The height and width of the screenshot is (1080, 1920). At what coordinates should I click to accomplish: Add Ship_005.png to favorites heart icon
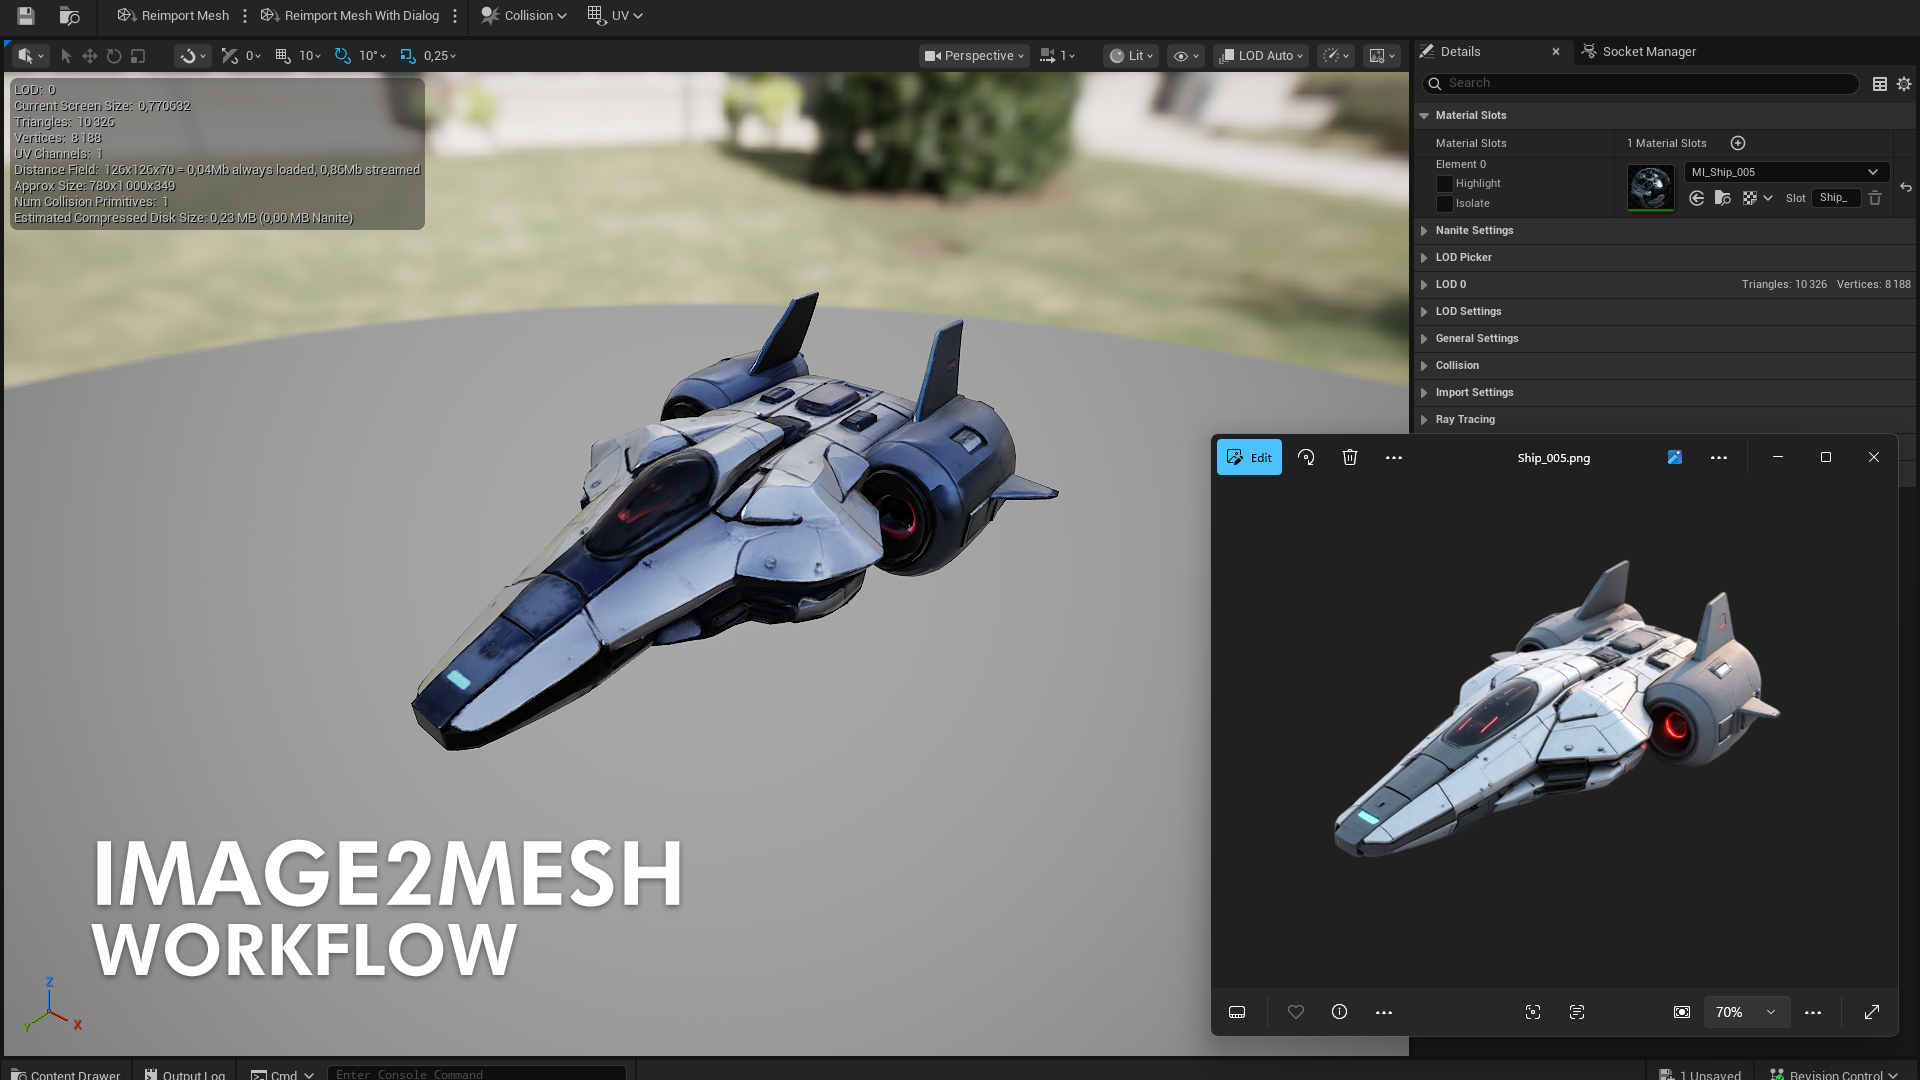1296,1012
